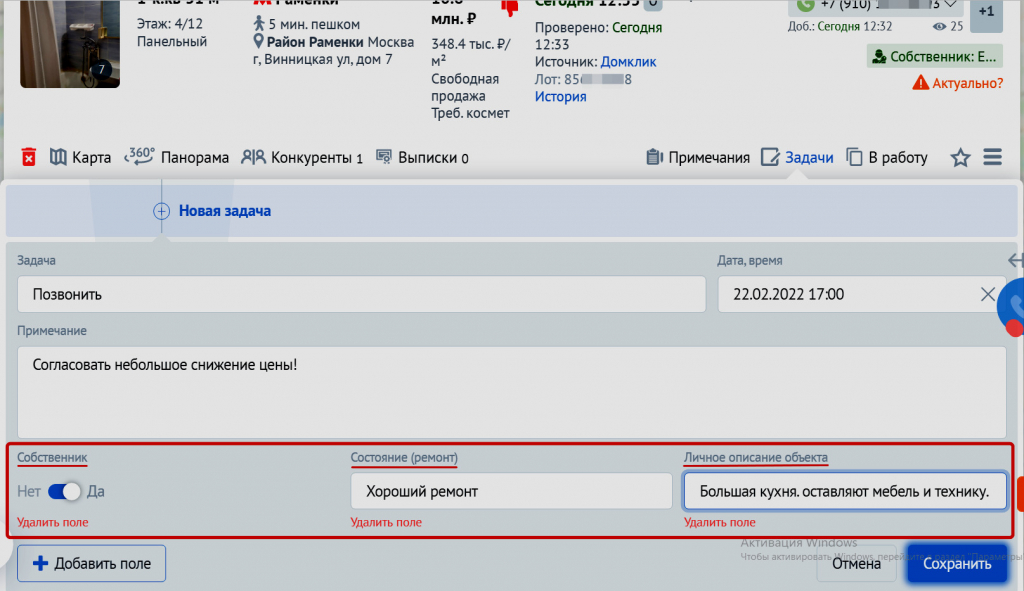Viewport: 1024px width, 591px height.
Task: Open Примечания notes panel
Action: click(697, 157)
